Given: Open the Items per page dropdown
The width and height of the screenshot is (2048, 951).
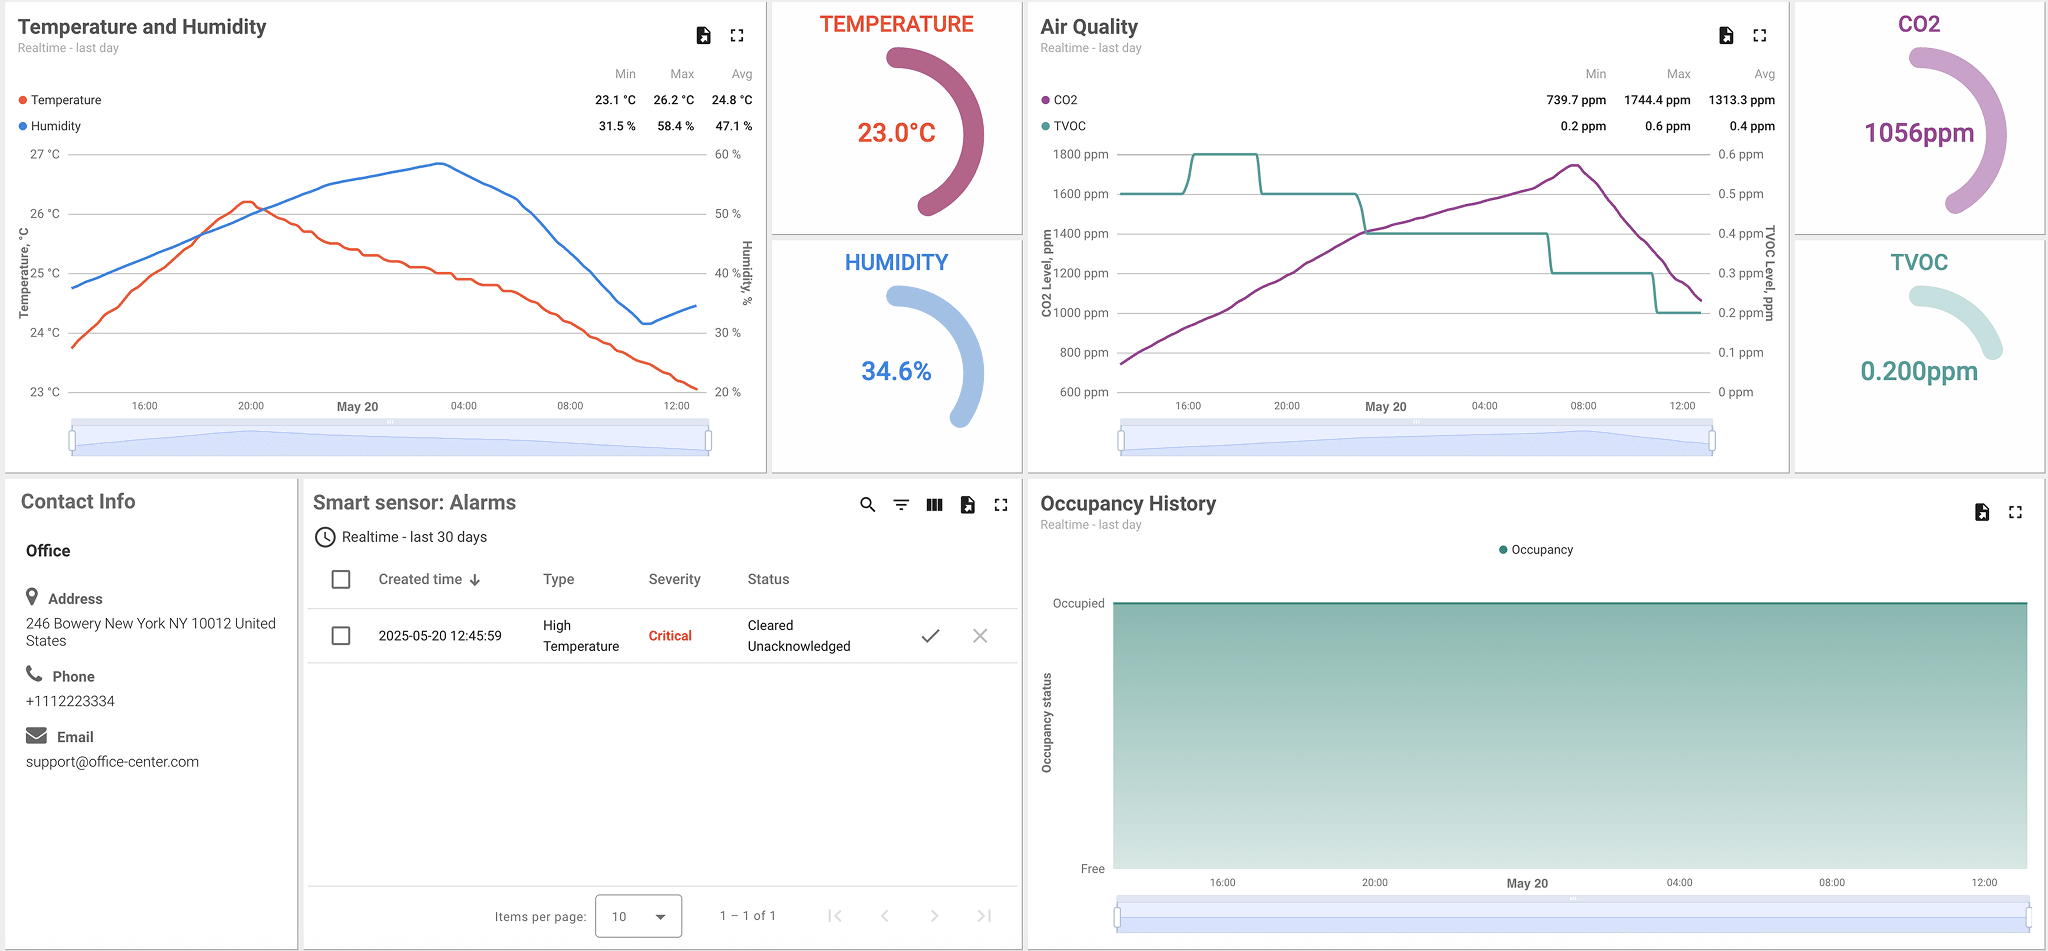Looking at the screenshot, I should point(637,915).
